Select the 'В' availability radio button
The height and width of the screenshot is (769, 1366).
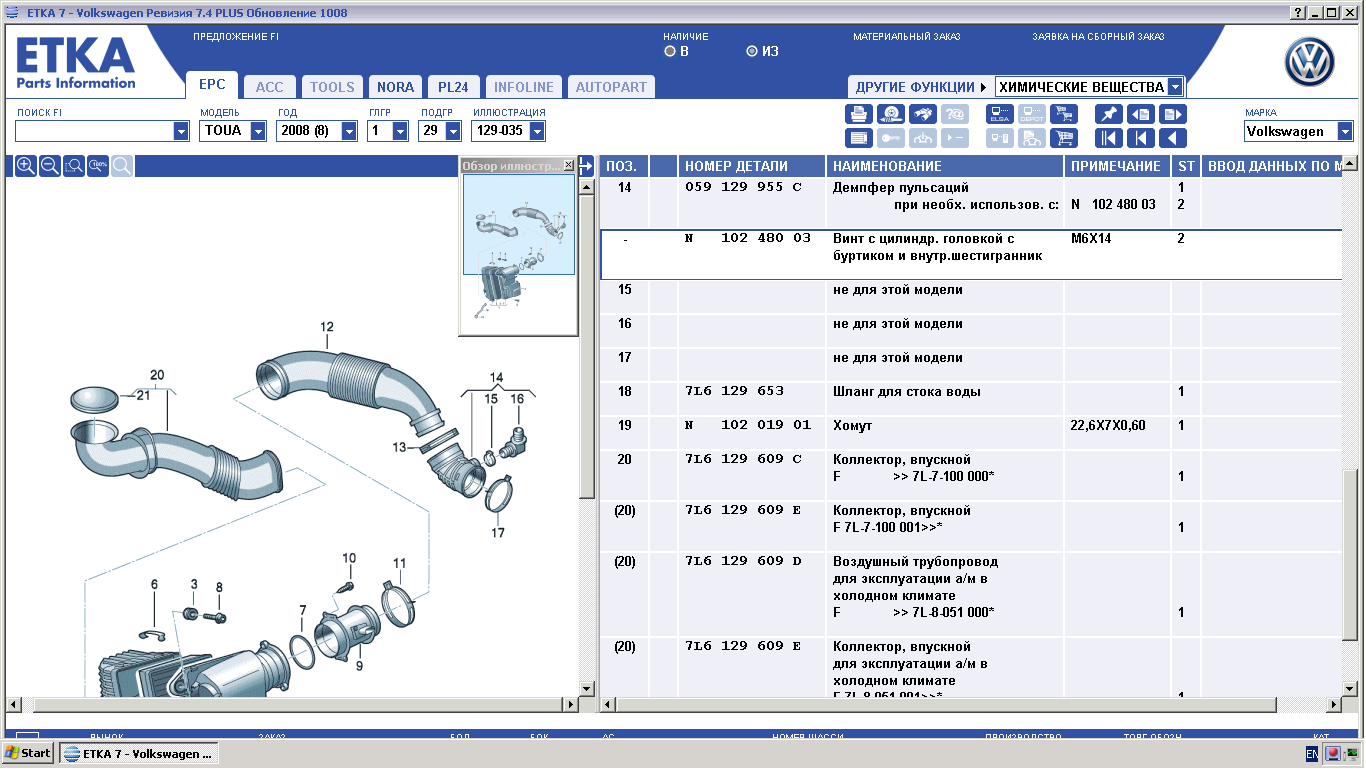point(670,51)
